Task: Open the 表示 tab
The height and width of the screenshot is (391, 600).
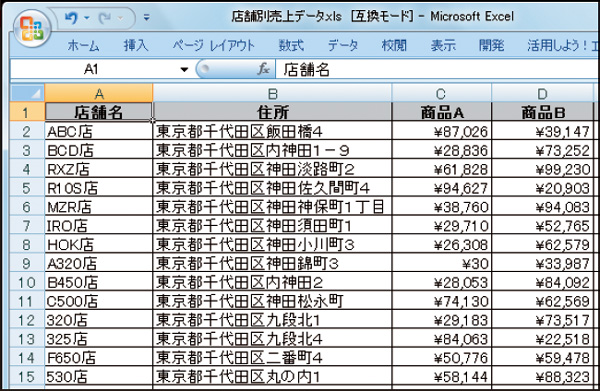Action: pos(443,46)
